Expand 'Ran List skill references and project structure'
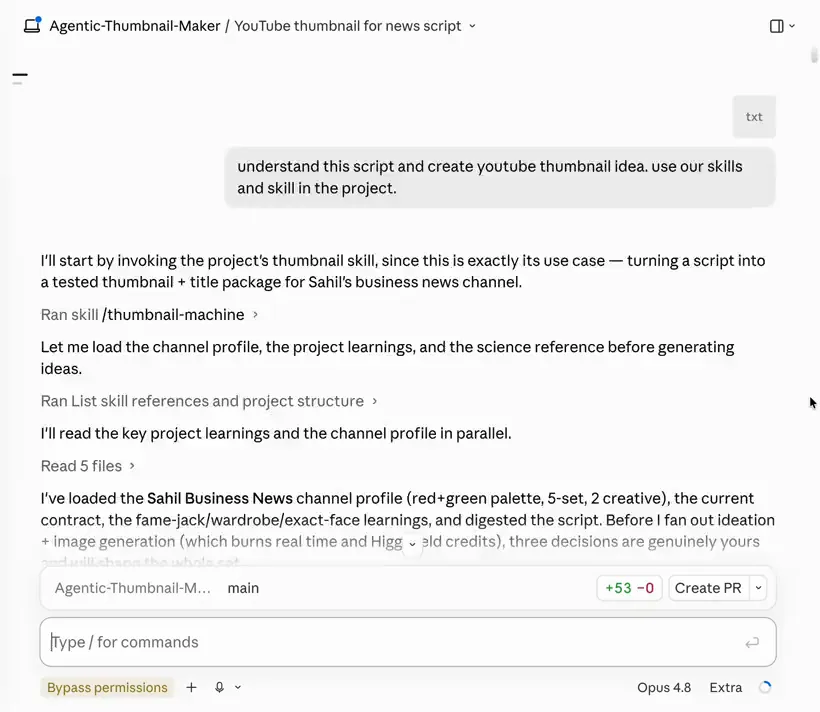The height and width of the screenshot is (712, 820). pyautogui.click(x=209, y=401)
